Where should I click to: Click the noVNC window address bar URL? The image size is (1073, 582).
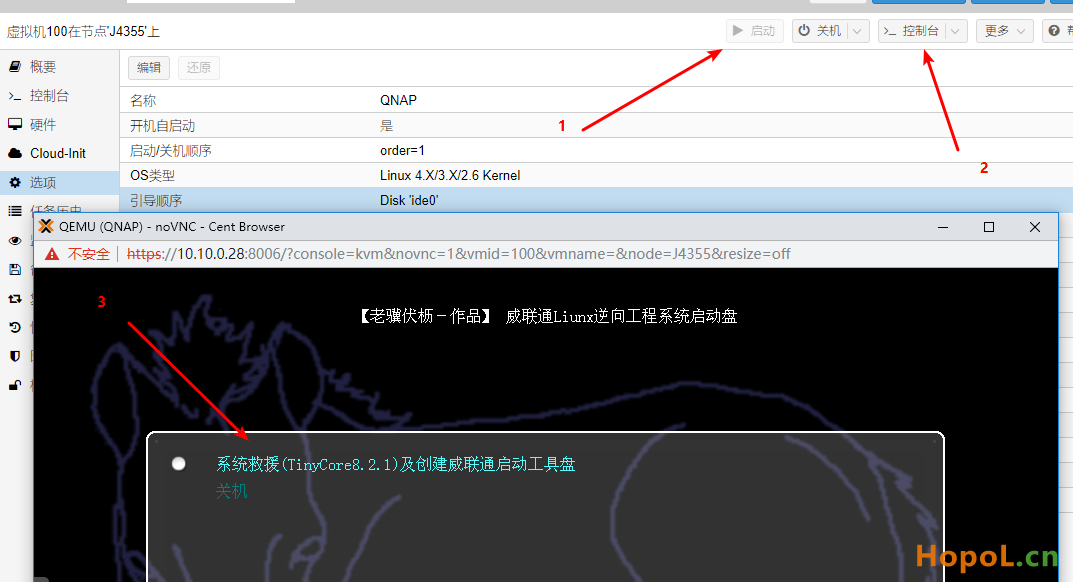(x=458, y=254)
